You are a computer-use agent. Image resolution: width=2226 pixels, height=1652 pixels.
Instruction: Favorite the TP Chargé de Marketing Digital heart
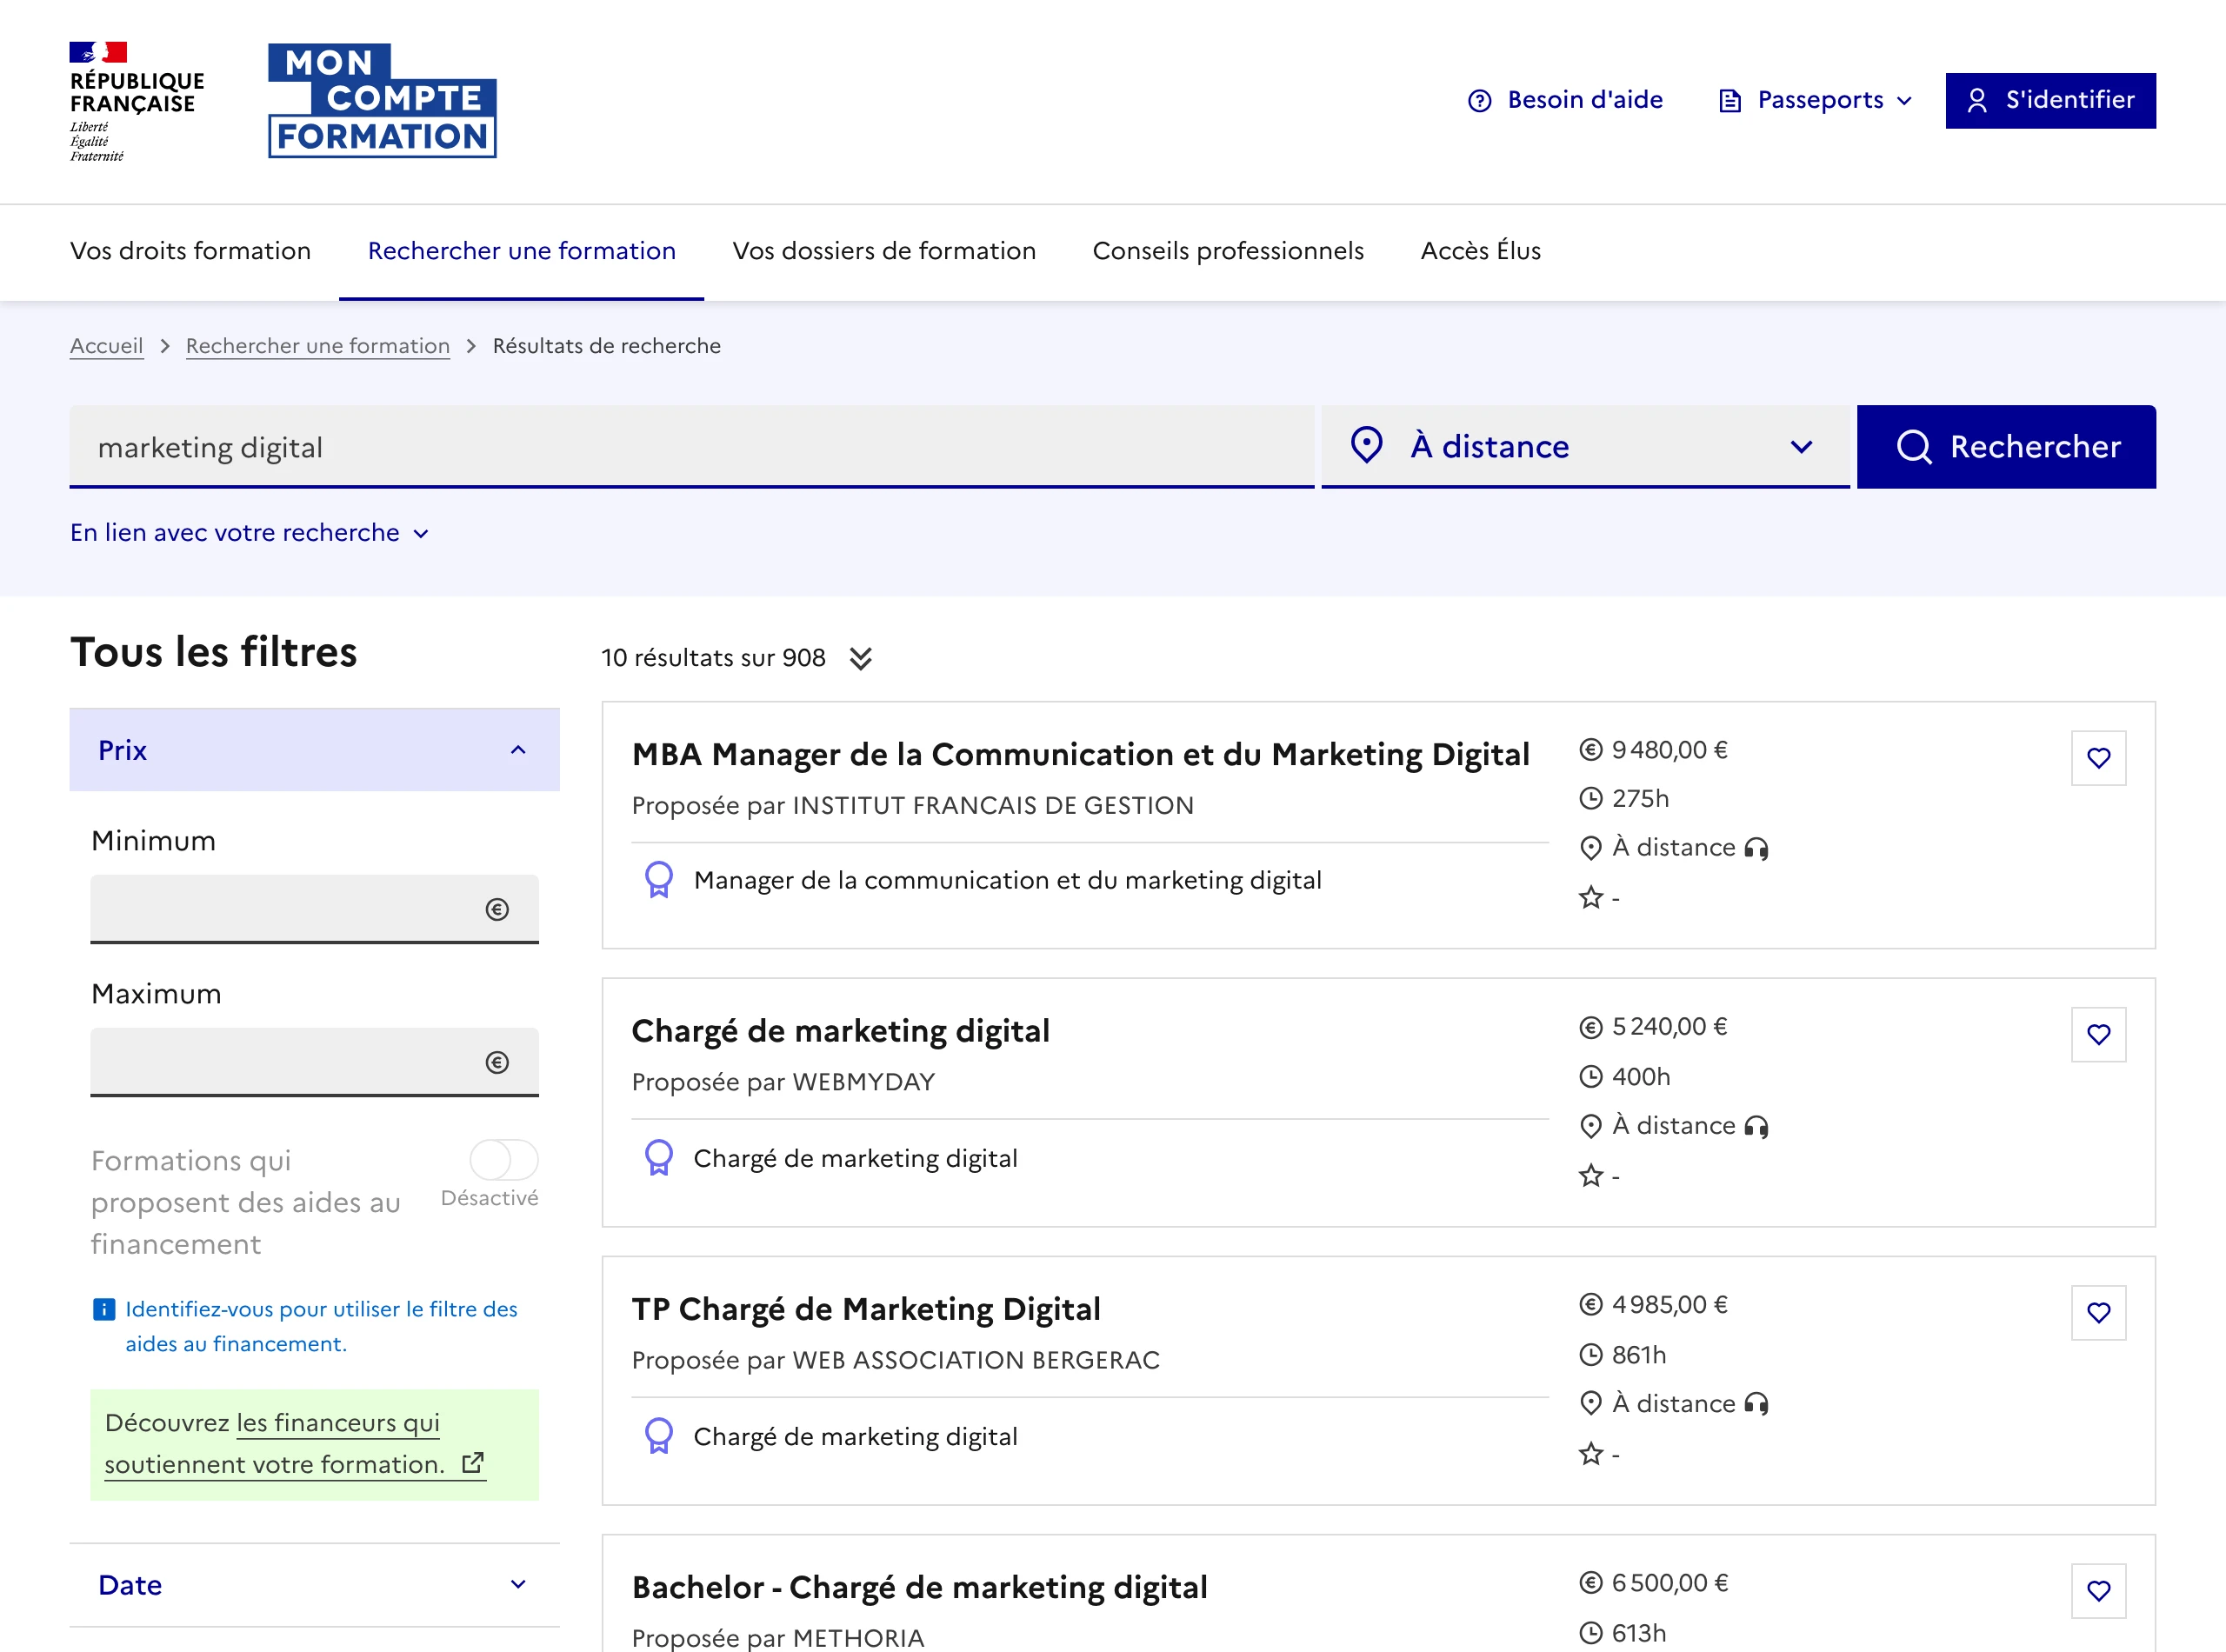pyautogui.click(x=2098, y=1313)
